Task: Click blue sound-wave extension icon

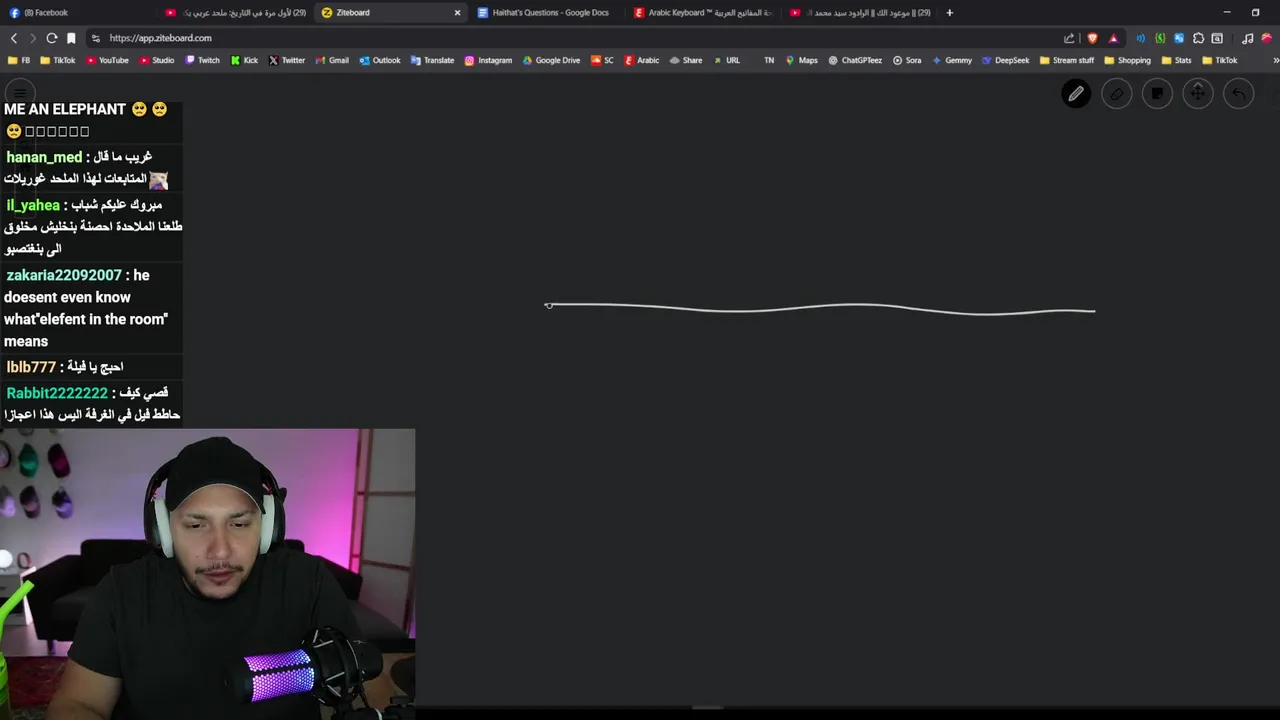Action: [1140, 38]
